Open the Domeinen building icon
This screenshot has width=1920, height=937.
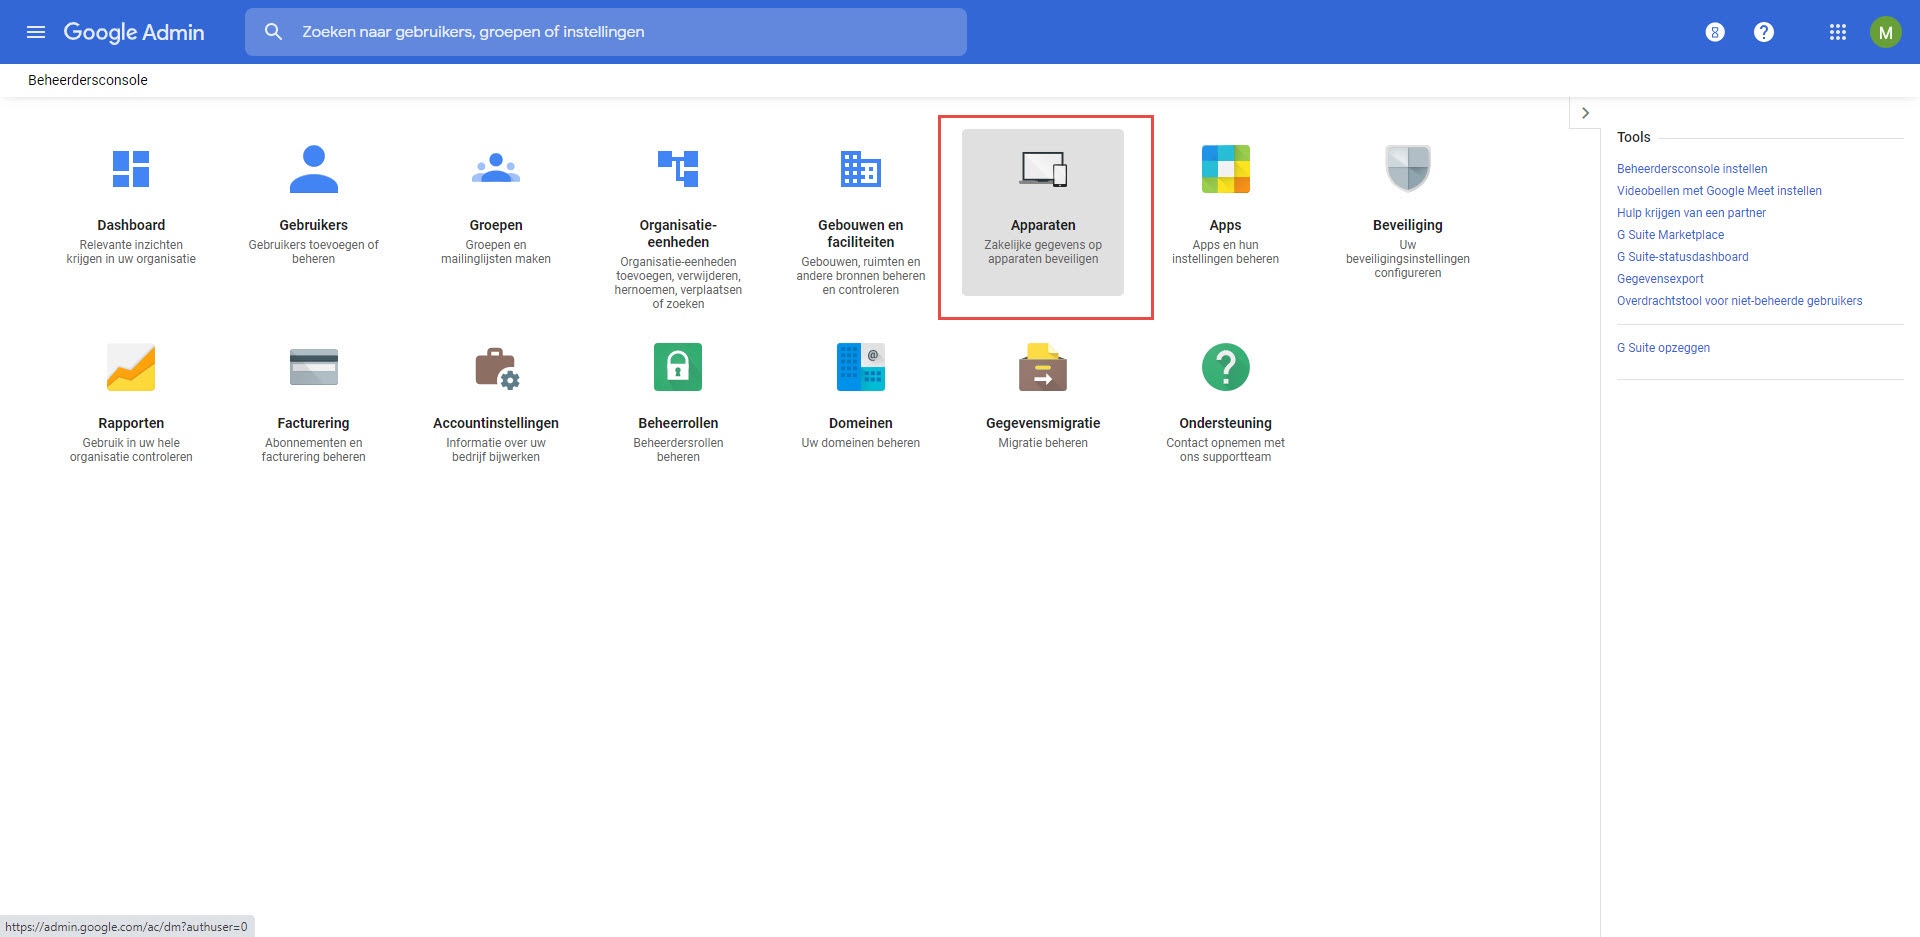coord(861,367)
